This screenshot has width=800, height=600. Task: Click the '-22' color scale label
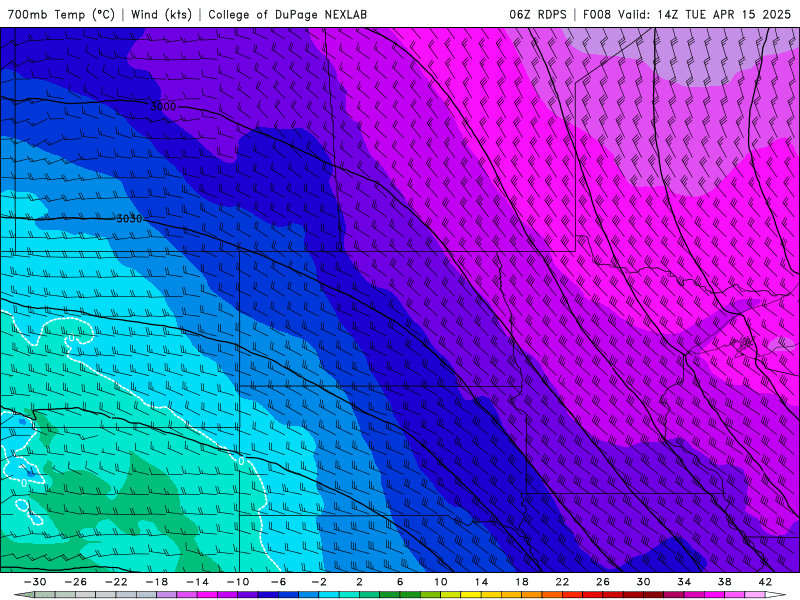click(116, 582)
